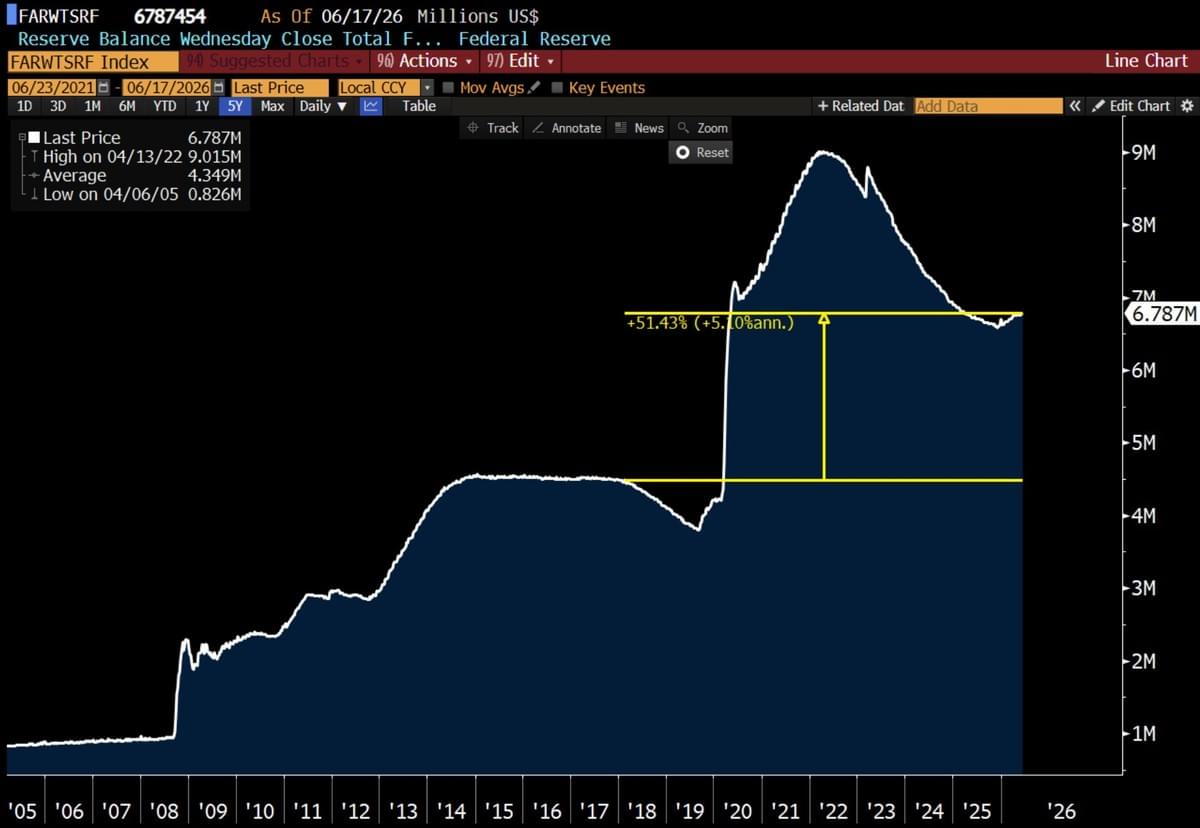Select the Max time range
Screen dimensions: 1200x828
(272, 106)
